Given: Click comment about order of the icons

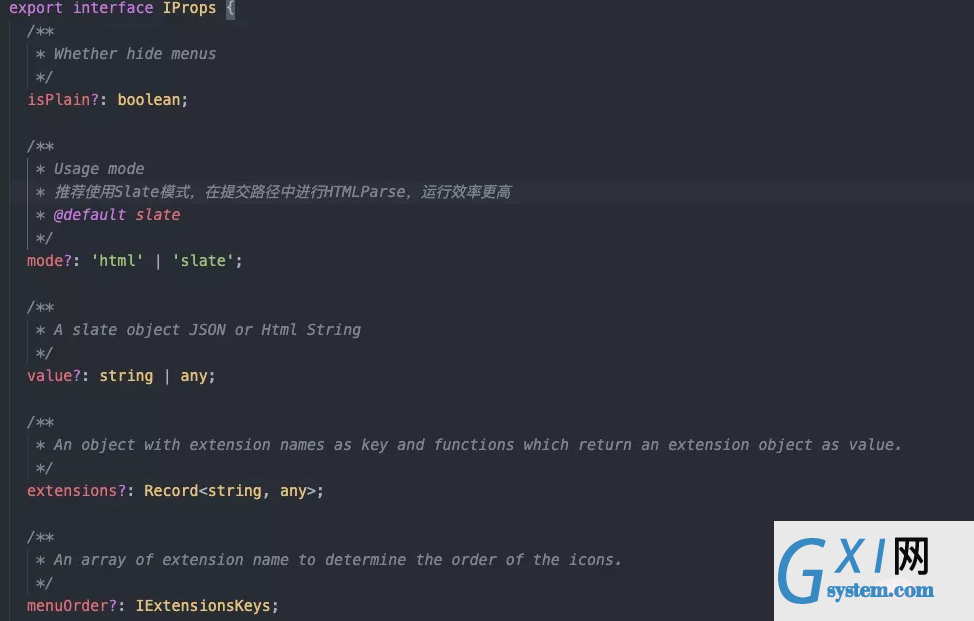Looking at the screenshot, I should pos(338,560).
